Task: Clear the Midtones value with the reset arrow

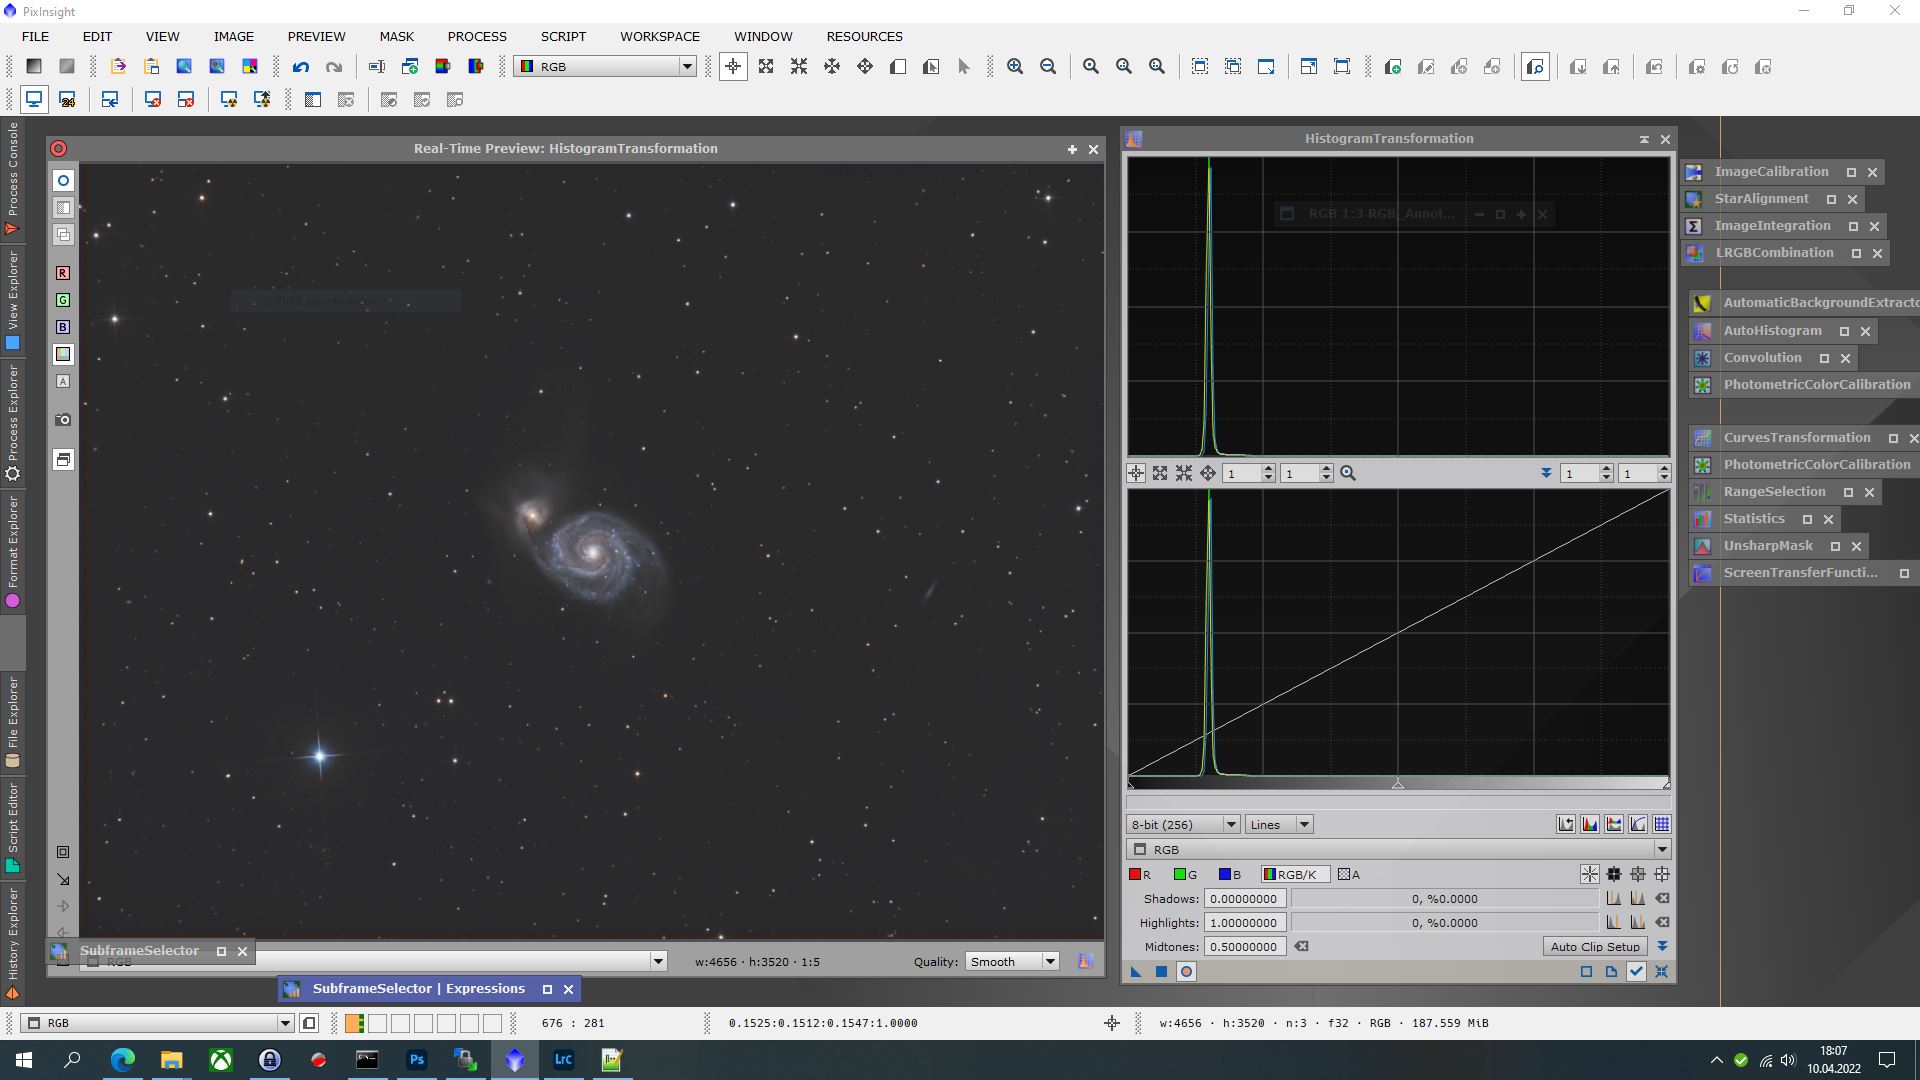Action: tap(1301, 946)
